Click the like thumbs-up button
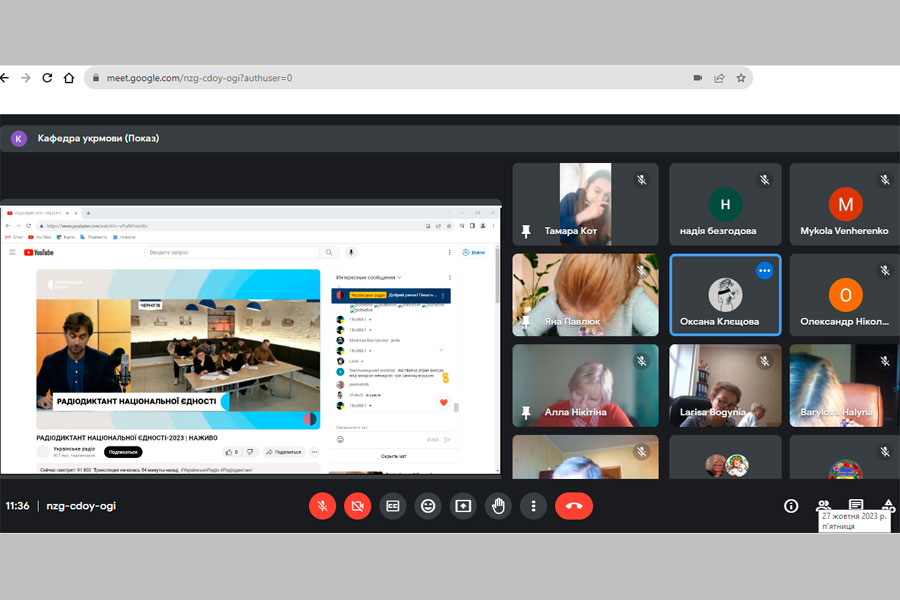This screenshot has height=600, width=900. [x=232, y=452]
